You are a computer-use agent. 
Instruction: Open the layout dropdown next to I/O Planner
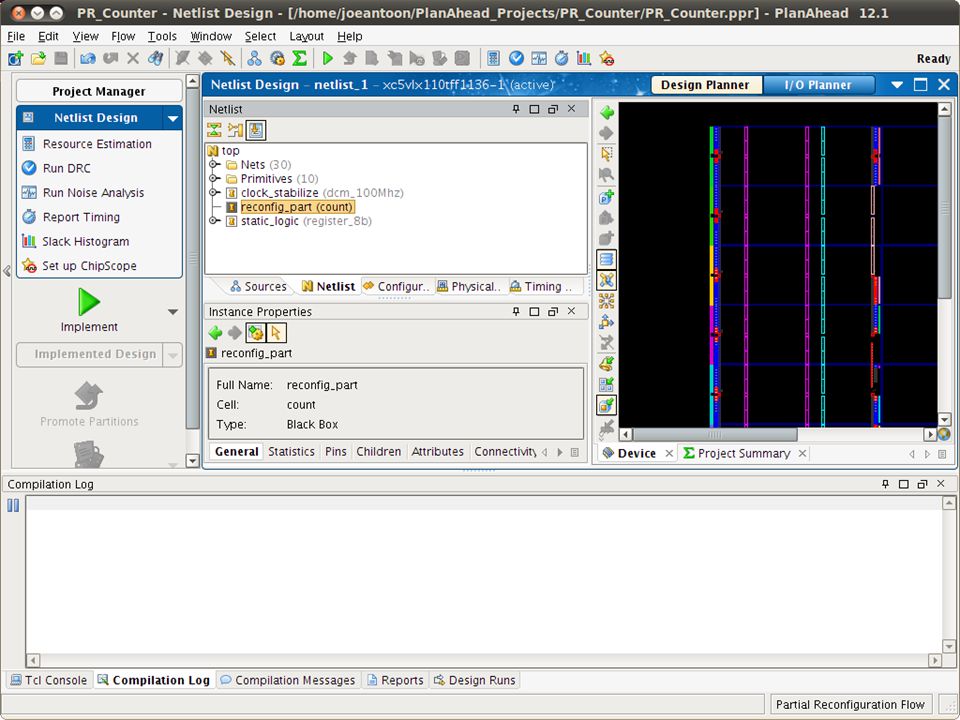(897, 84)
